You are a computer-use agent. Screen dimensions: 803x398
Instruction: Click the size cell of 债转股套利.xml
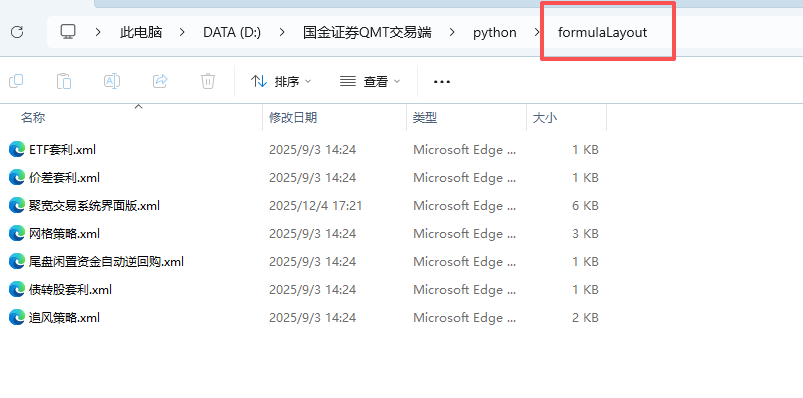point(585,289)
